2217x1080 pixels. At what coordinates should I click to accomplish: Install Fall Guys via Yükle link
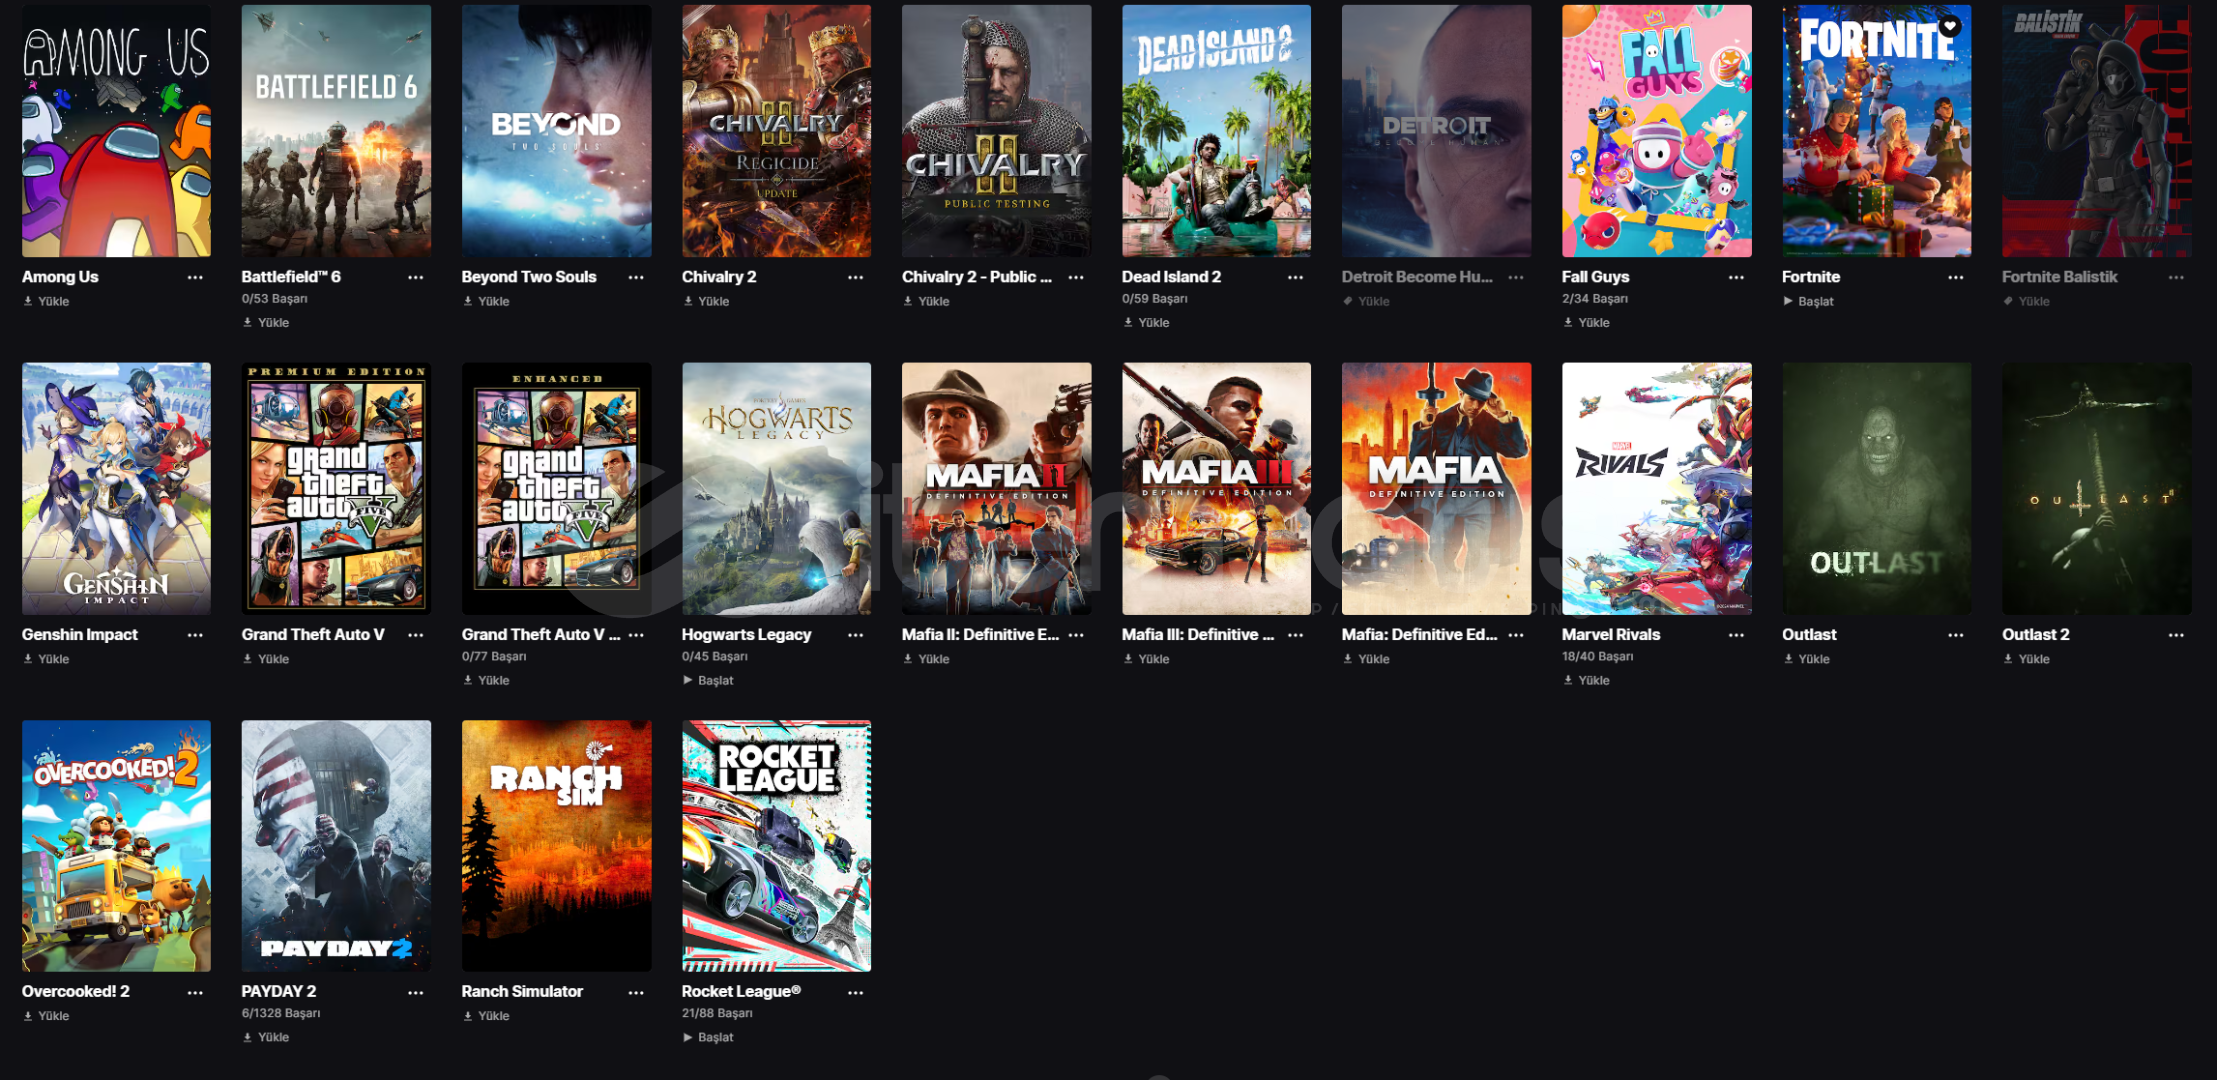[x=1586, y=322]
